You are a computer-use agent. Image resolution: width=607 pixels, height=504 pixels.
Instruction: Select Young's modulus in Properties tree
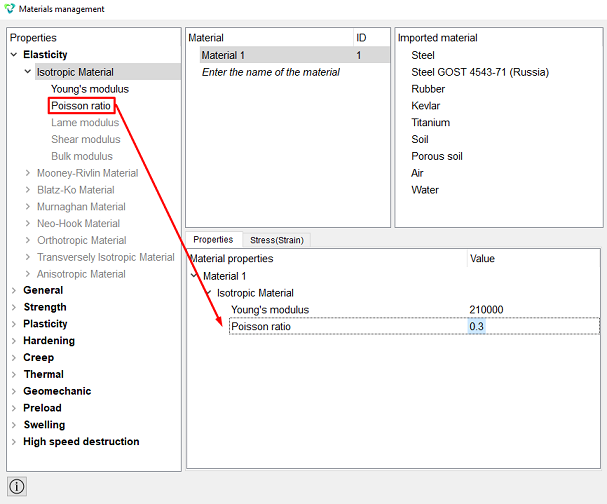coord(90,89)
